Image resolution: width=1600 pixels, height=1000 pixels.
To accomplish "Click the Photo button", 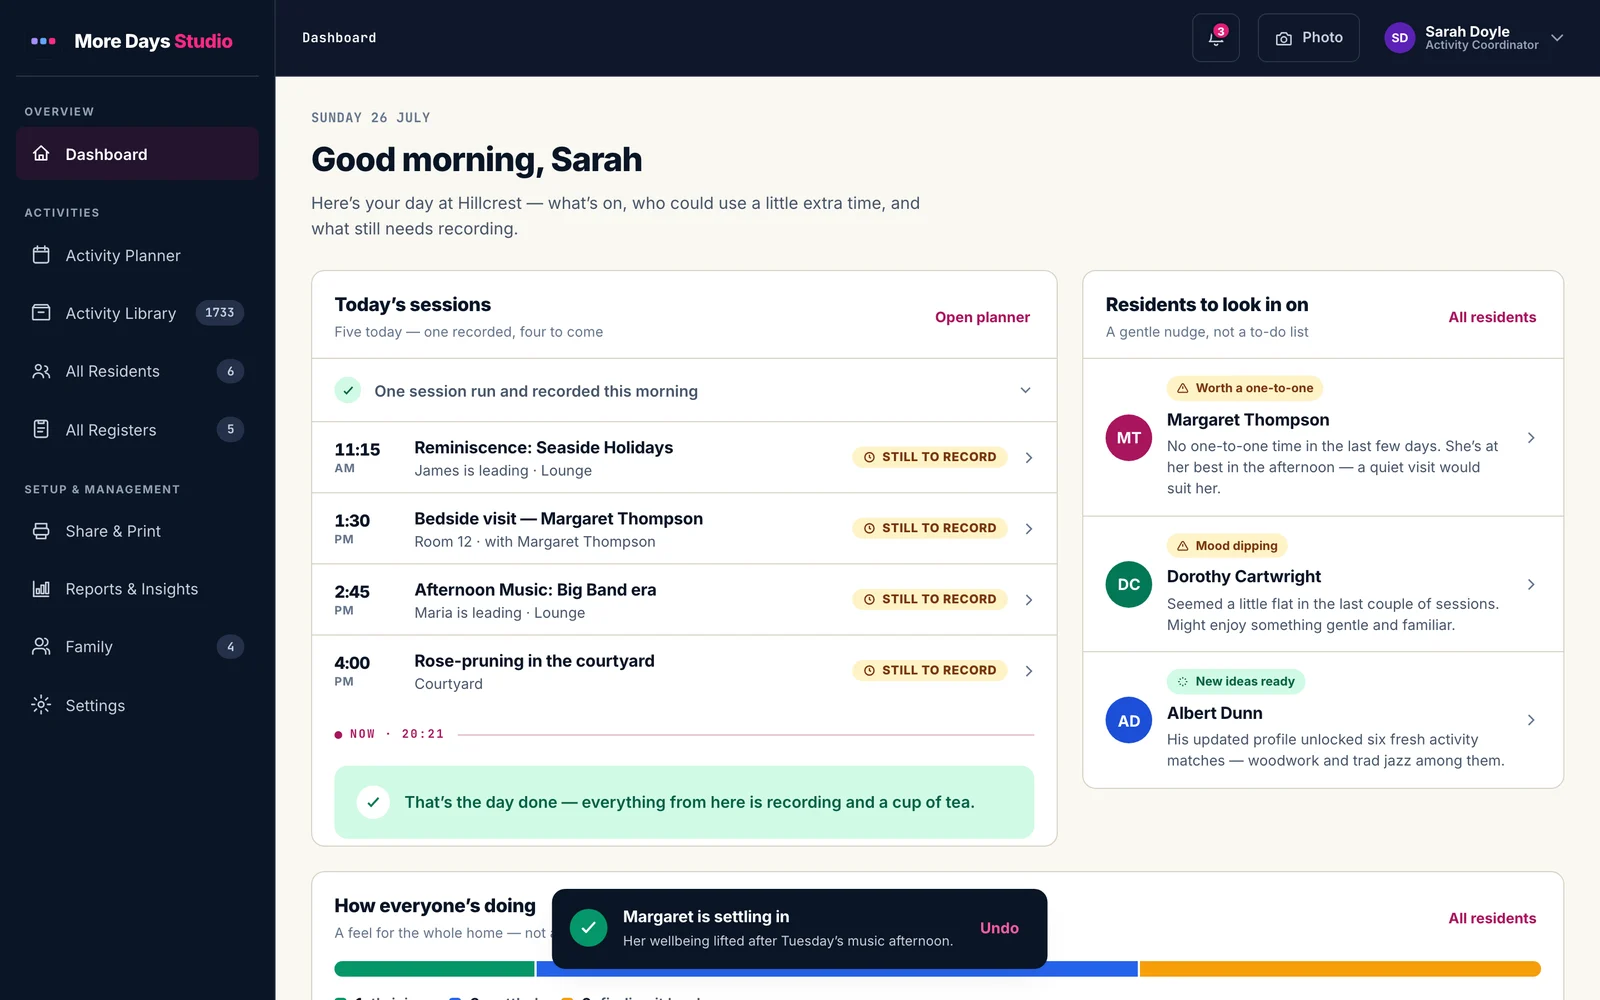I will pyautogui.click(x=1308, y=38).
